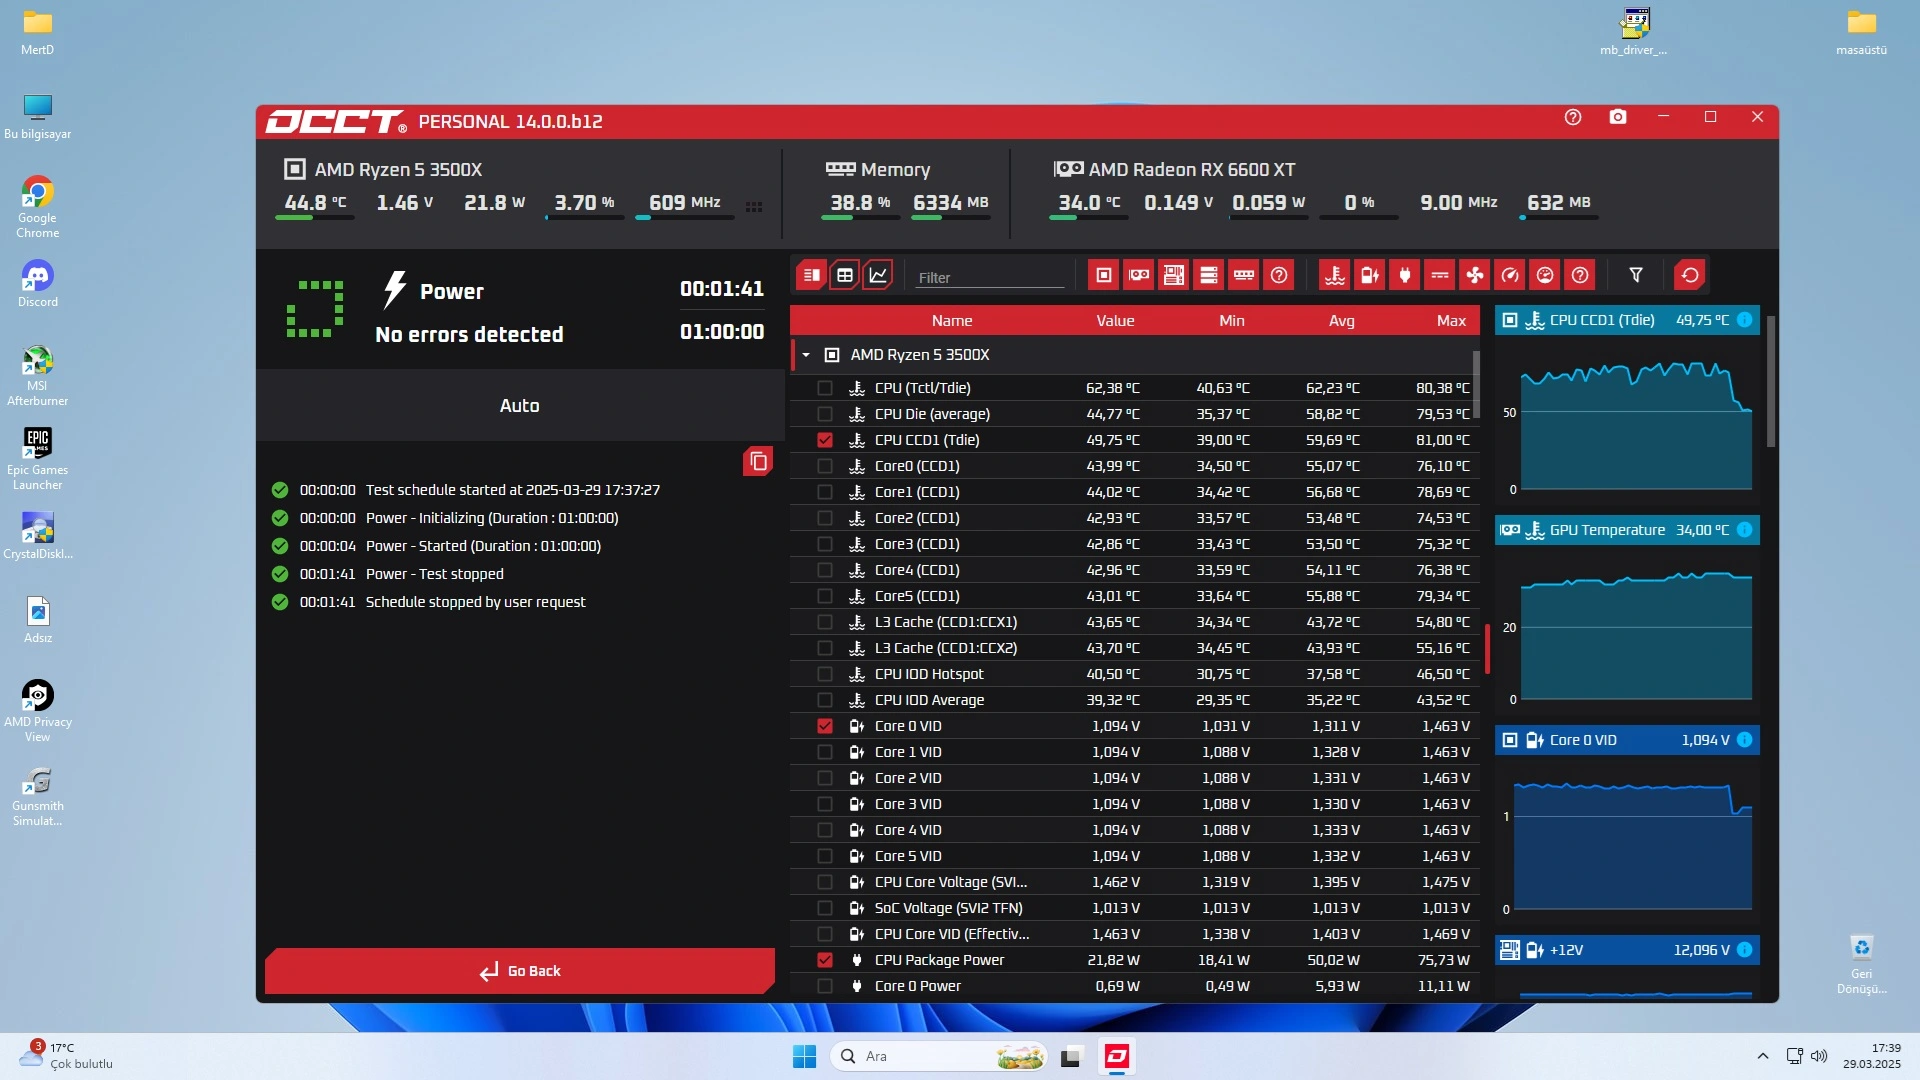Click the Filter text field
The image size is (1920, 1080).
coord(990,277)
